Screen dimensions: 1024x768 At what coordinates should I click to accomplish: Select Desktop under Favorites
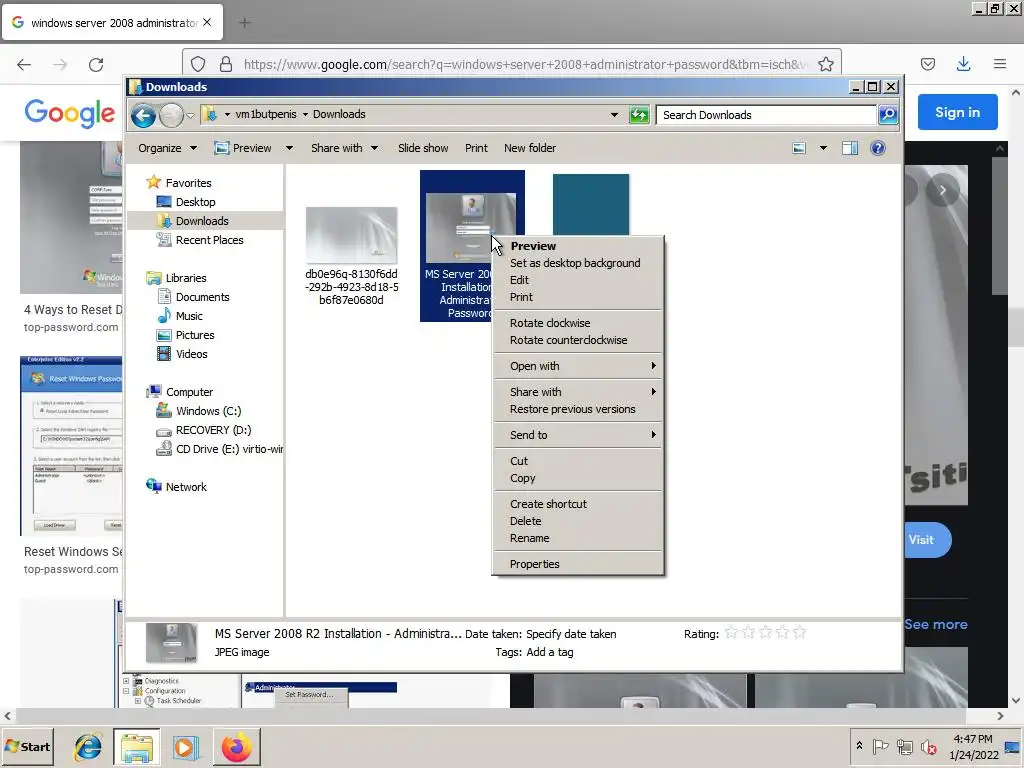pyautogui.click(x=195, y=202)
